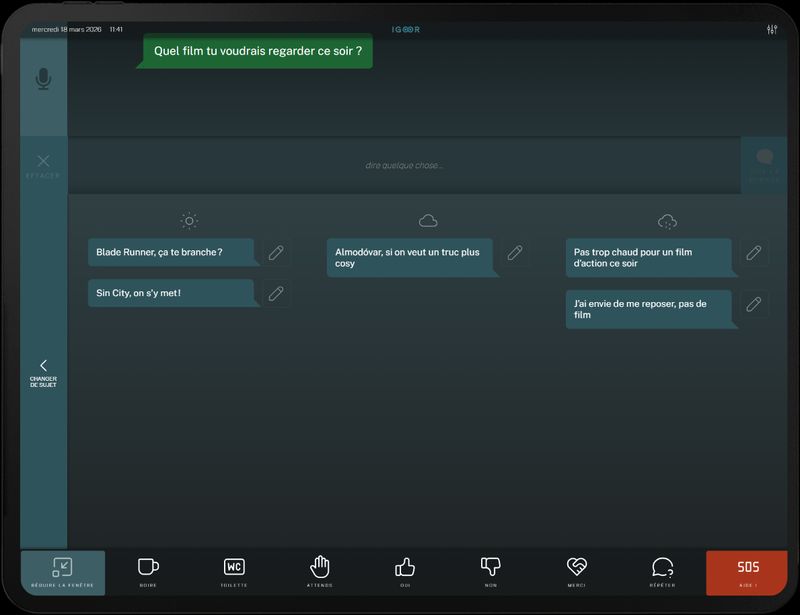Edit the 'Sin City, on s'y met!' reply
The image size is (800, 615).
tap(276, 293)
